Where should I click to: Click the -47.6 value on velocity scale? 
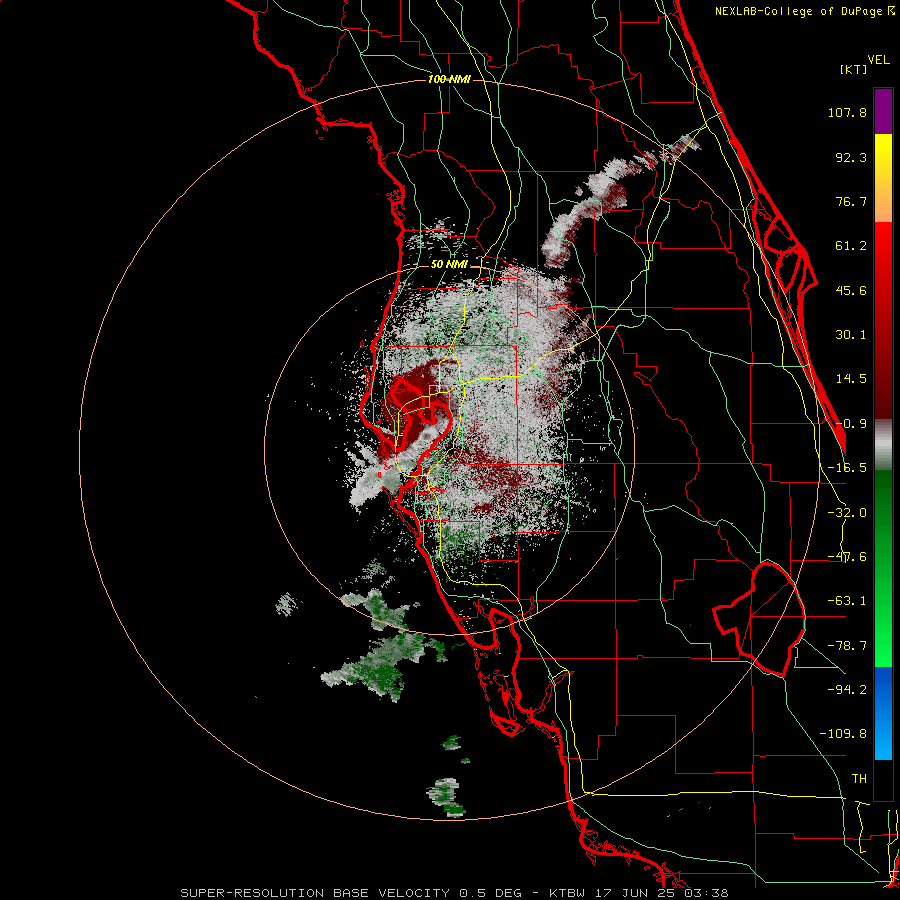point(847,557)
